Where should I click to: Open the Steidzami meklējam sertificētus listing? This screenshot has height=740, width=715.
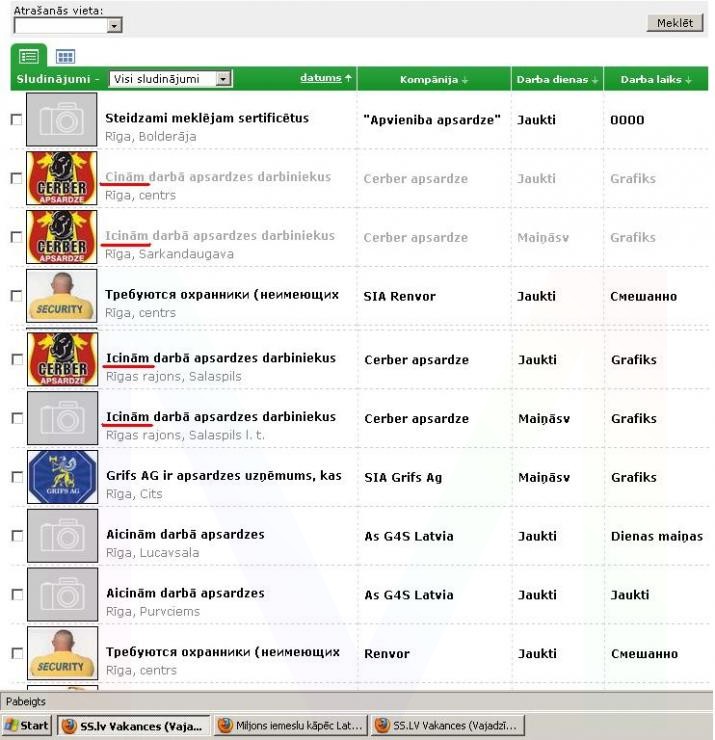tap(207, 118)
